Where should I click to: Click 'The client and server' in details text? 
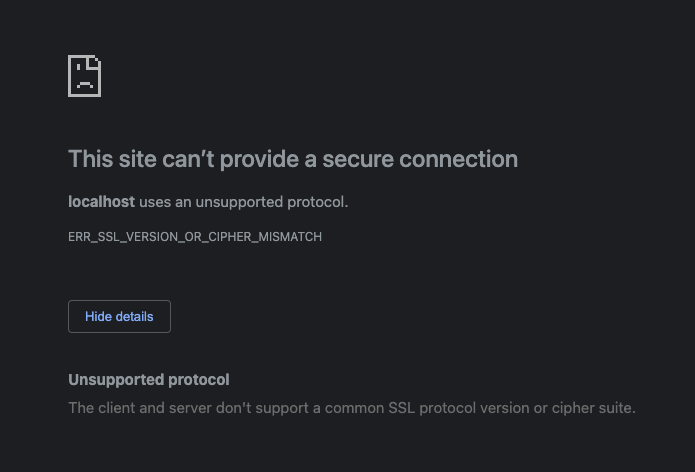(140, 408)
